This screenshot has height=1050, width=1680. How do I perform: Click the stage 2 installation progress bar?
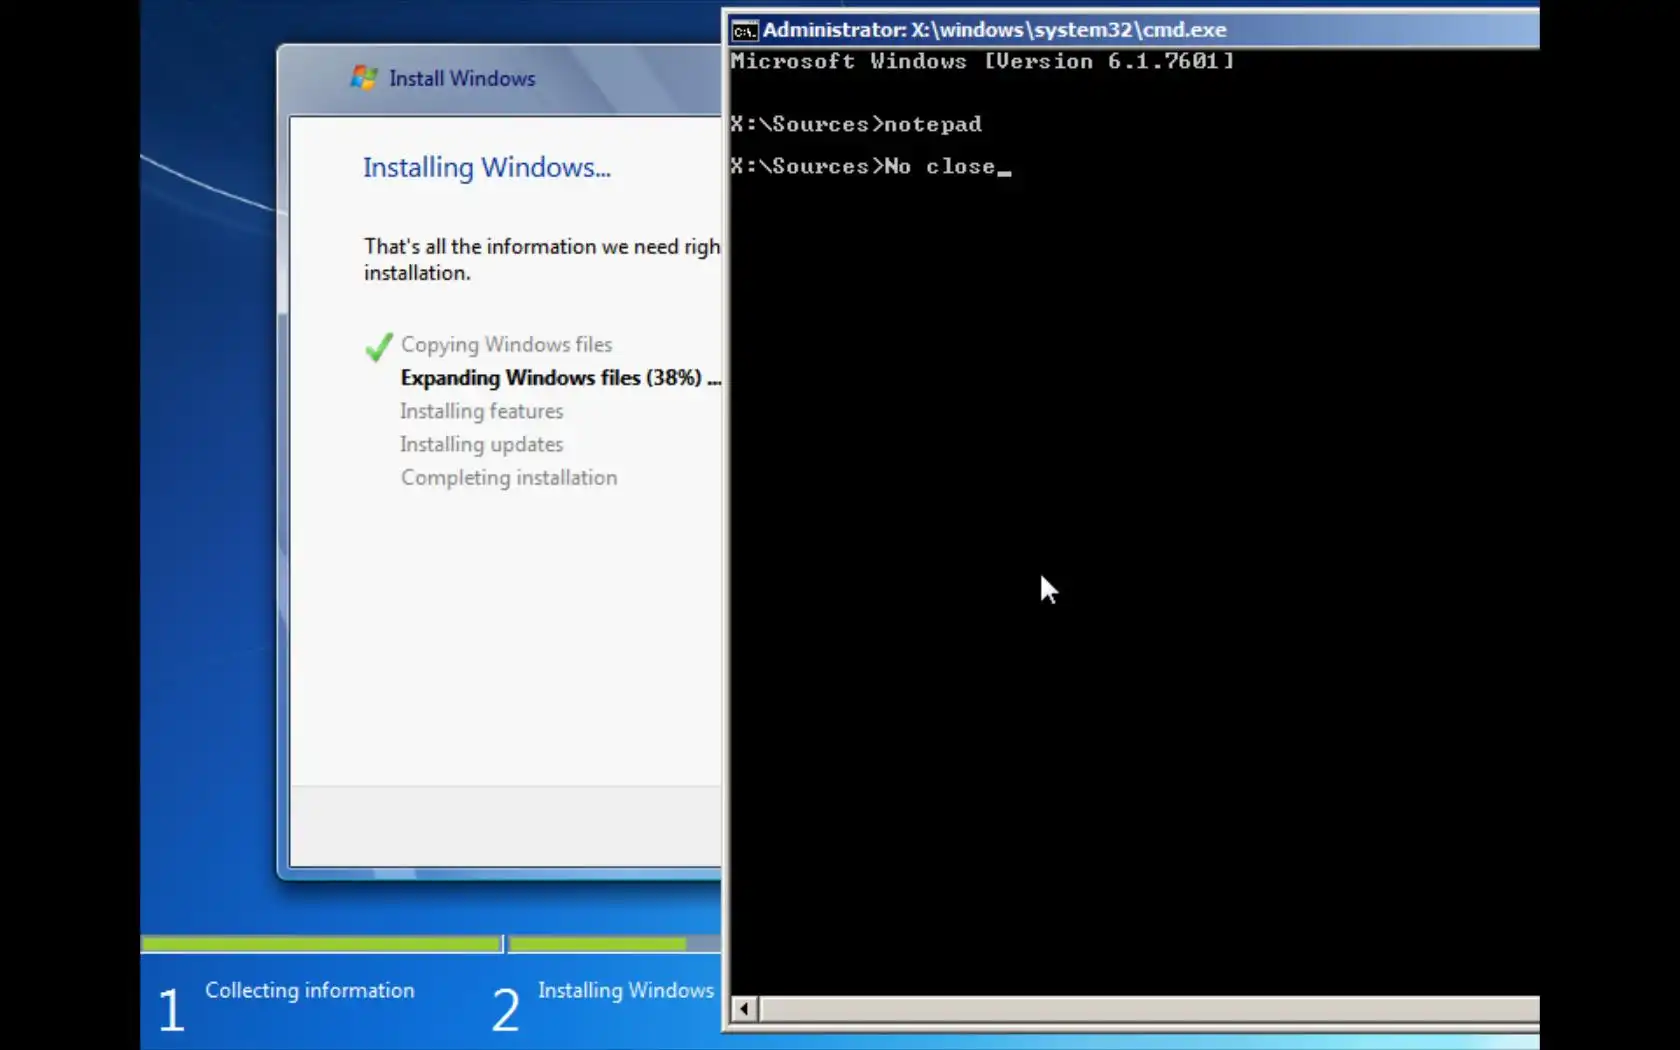coord(615,943)
